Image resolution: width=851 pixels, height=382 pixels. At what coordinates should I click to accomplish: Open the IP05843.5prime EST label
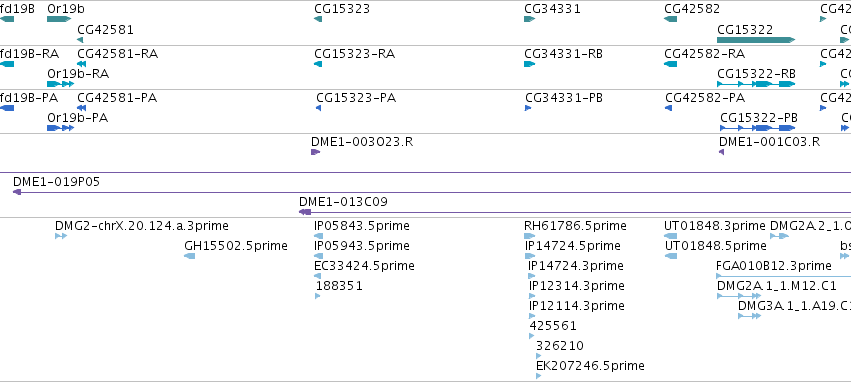362,226
